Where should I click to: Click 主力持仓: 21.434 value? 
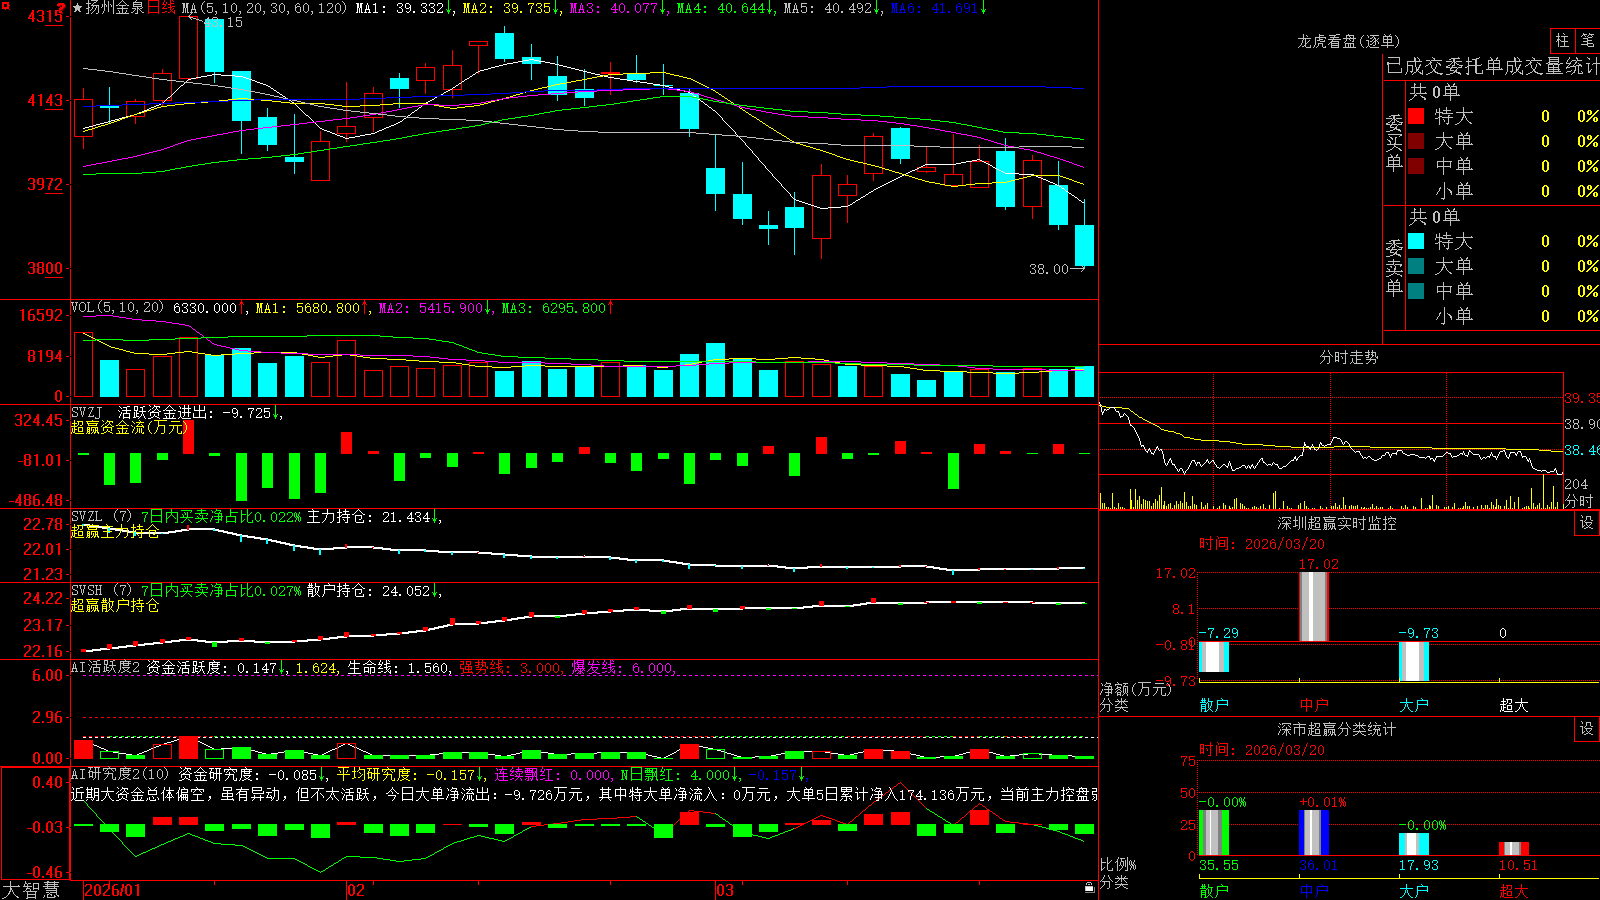click(372, 517)
